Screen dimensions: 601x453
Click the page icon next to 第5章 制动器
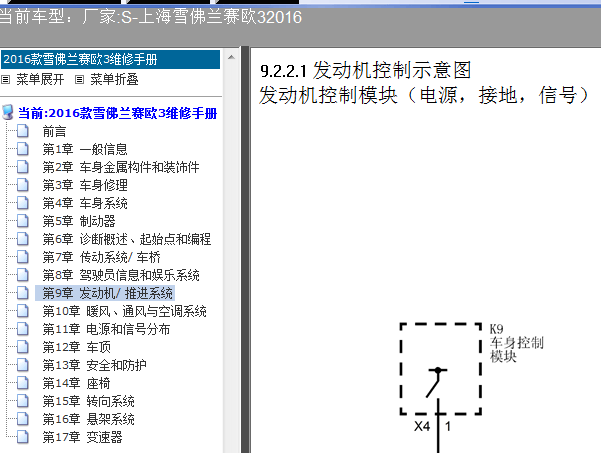23,221
